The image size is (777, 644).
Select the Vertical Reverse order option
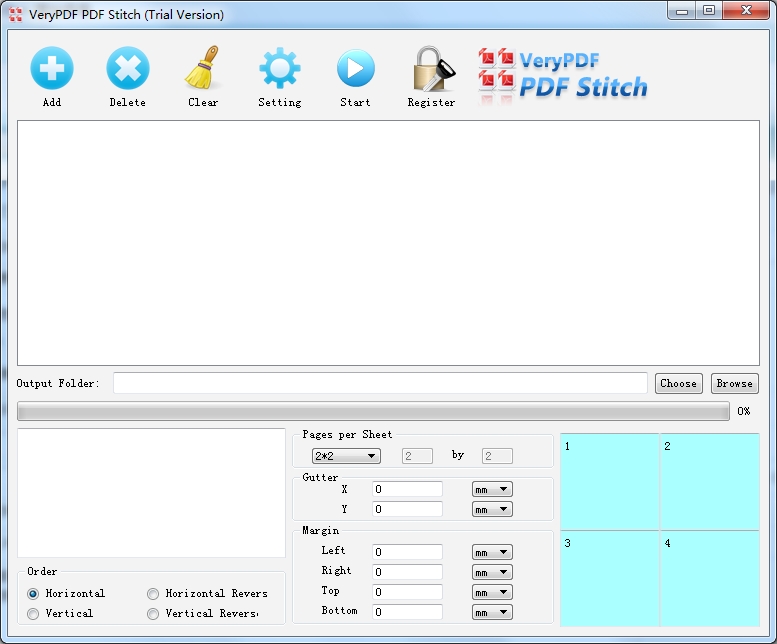click(153, 614)
